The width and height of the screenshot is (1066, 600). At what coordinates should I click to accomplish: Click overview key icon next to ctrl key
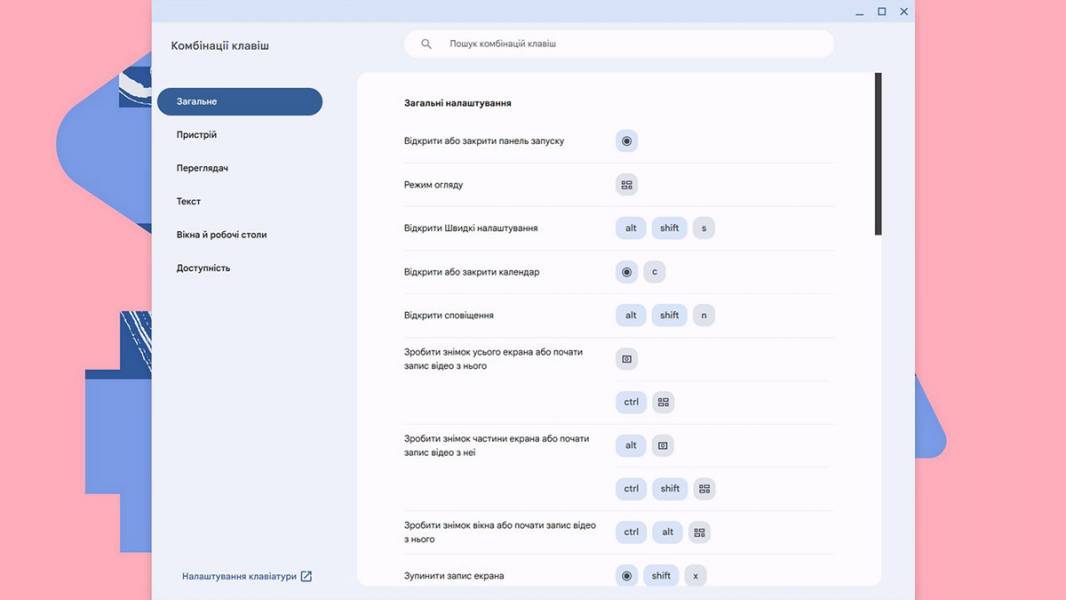pyautogui.click(x=664, y=402)
